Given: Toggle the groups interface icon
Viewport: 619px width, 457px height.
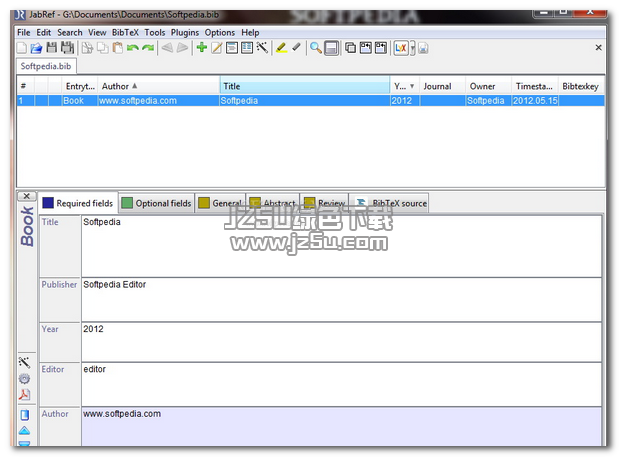Looking at the screenshot, I should pos(350,48).
